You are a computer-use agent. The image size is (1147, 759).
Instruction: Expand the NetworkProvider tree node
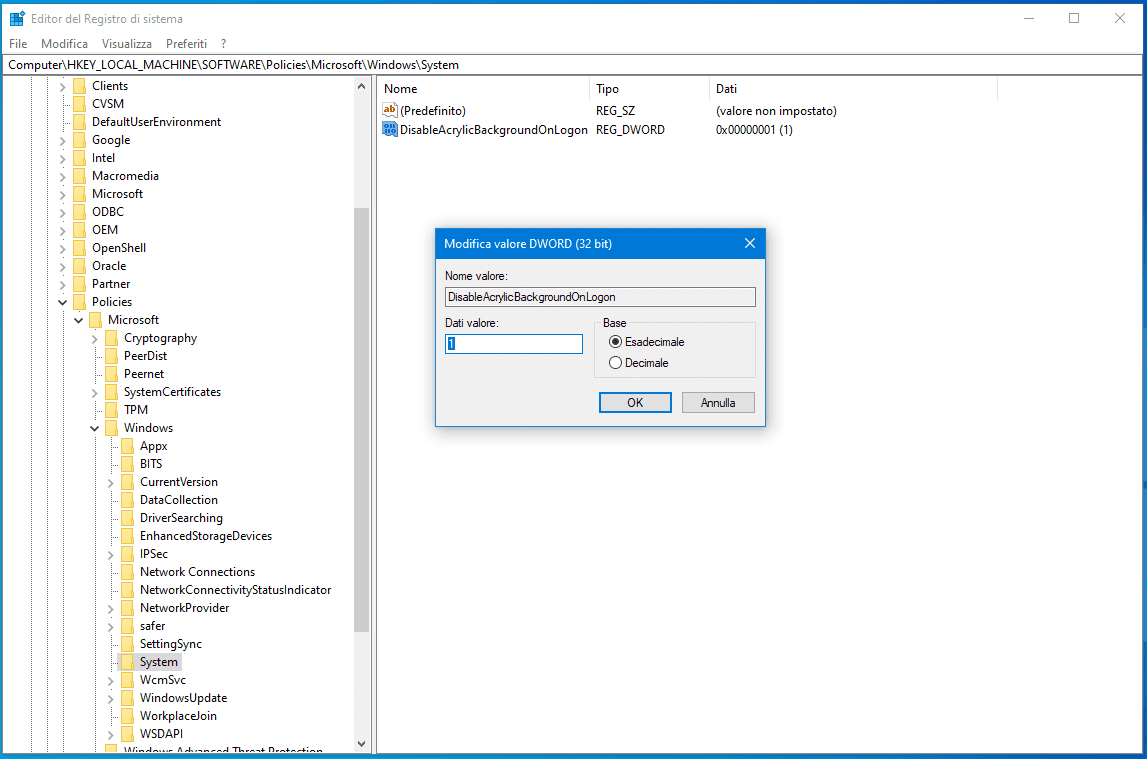111,608
